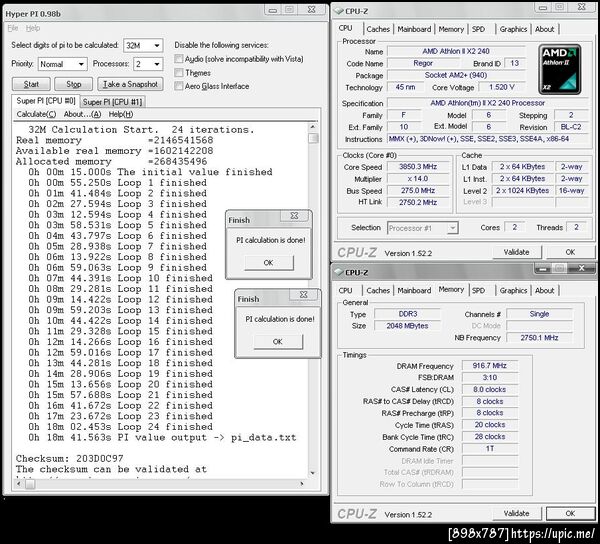
Task: Select About tab in top CPU-Z
Action: [544, 29]
